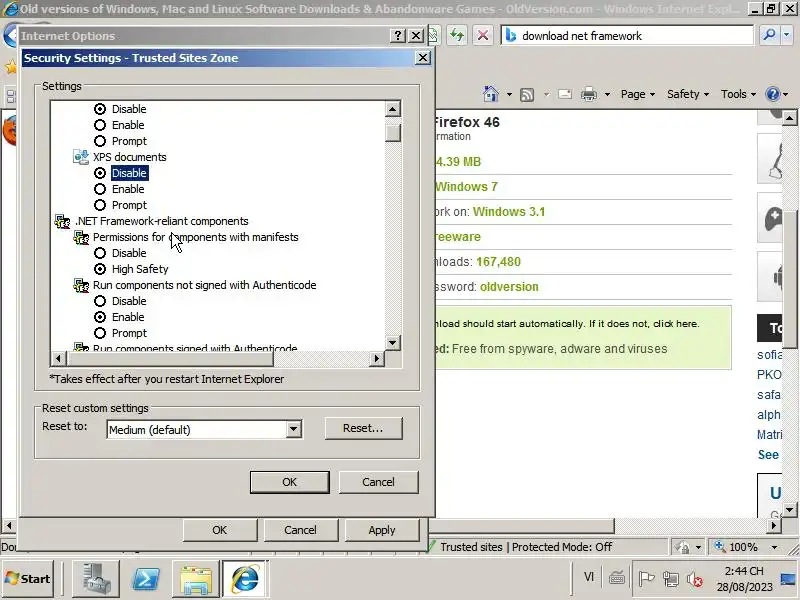Viewport: 800px width, 600px height.
Task: Click the Internet Options help question button
Action: 397,35
